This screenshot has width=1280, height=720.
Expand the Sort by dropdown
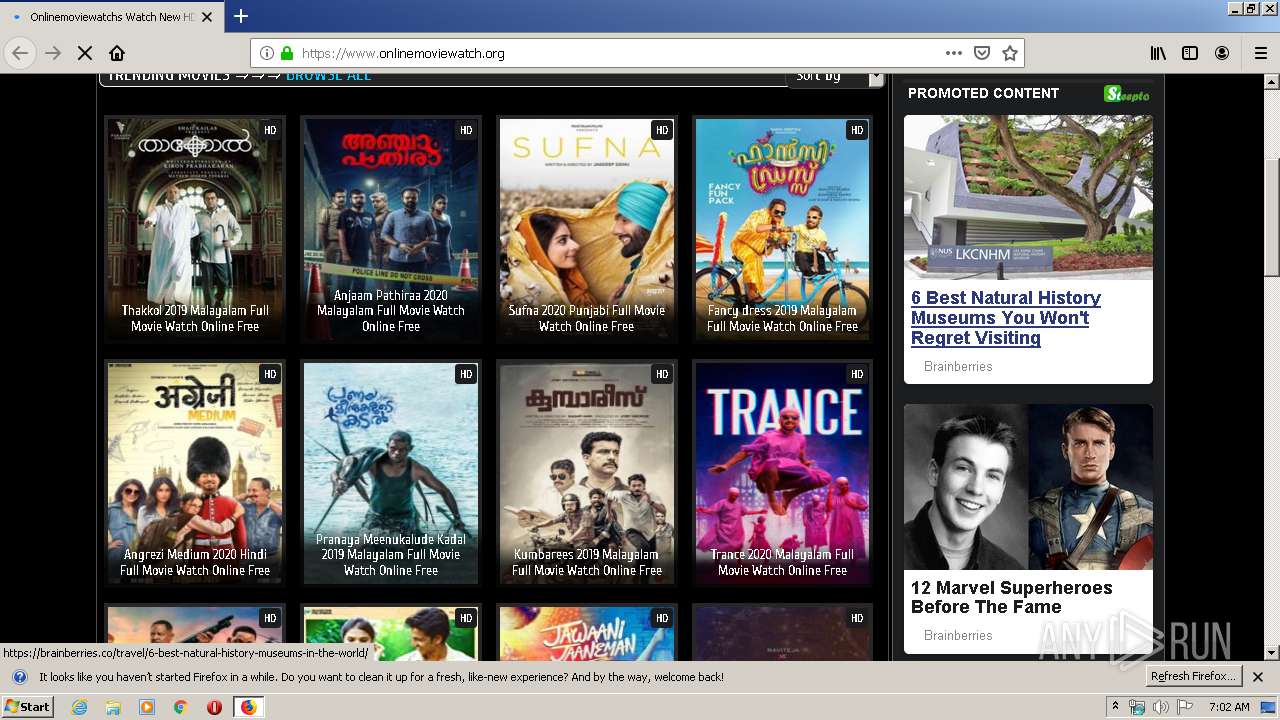click(835, 77)
